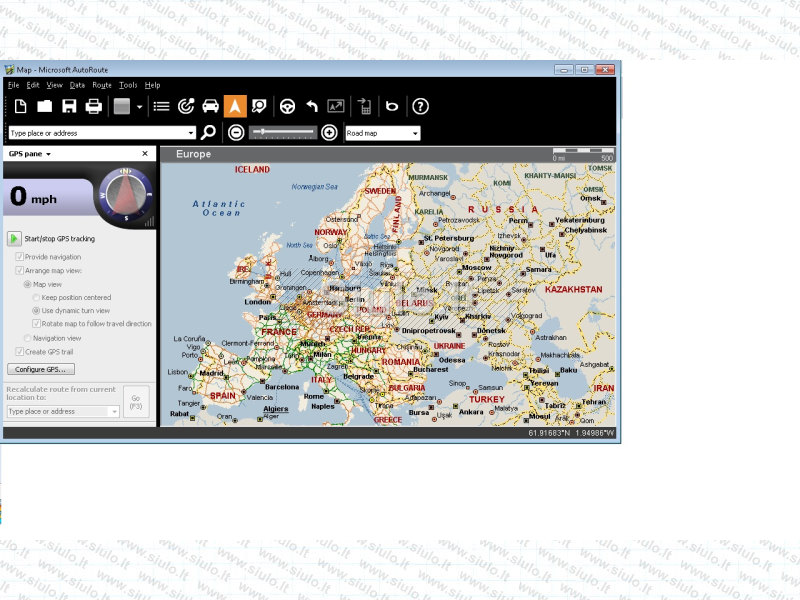800x600 pixels.
Task: Open the Route Planner target icon
Action: (x=186, y=106)
